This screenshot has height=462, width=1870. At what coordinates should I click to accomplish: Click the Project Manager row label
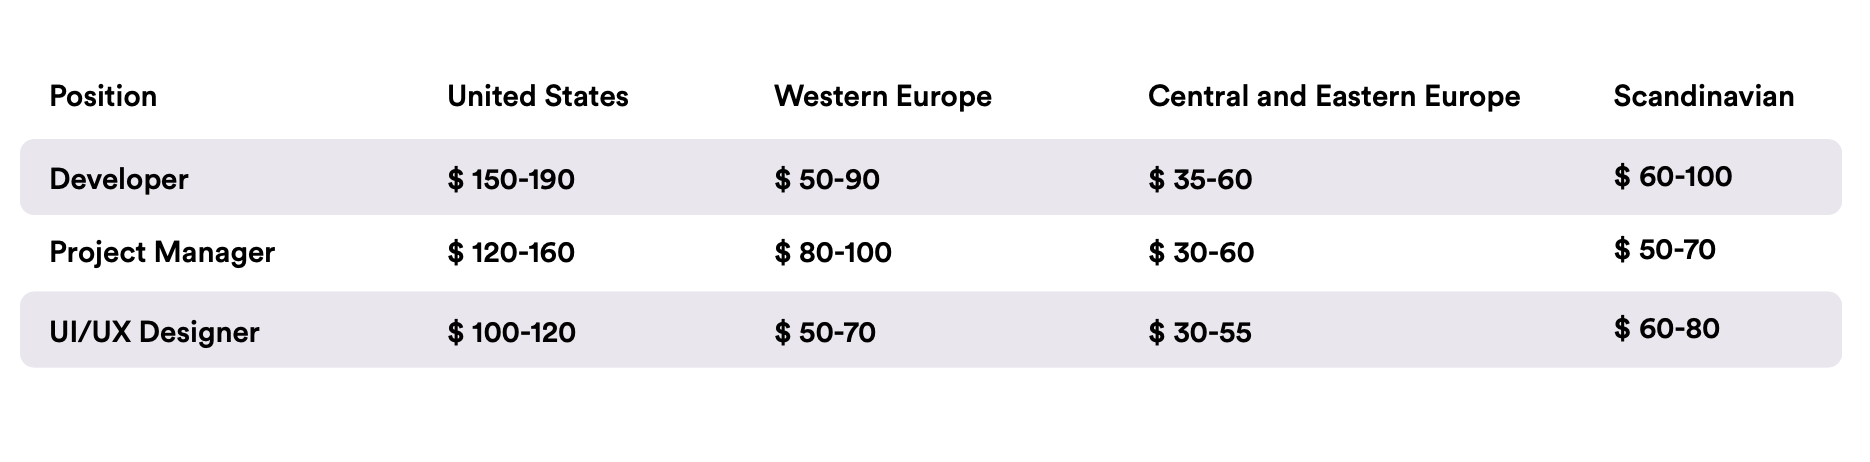tap(162, 252)
